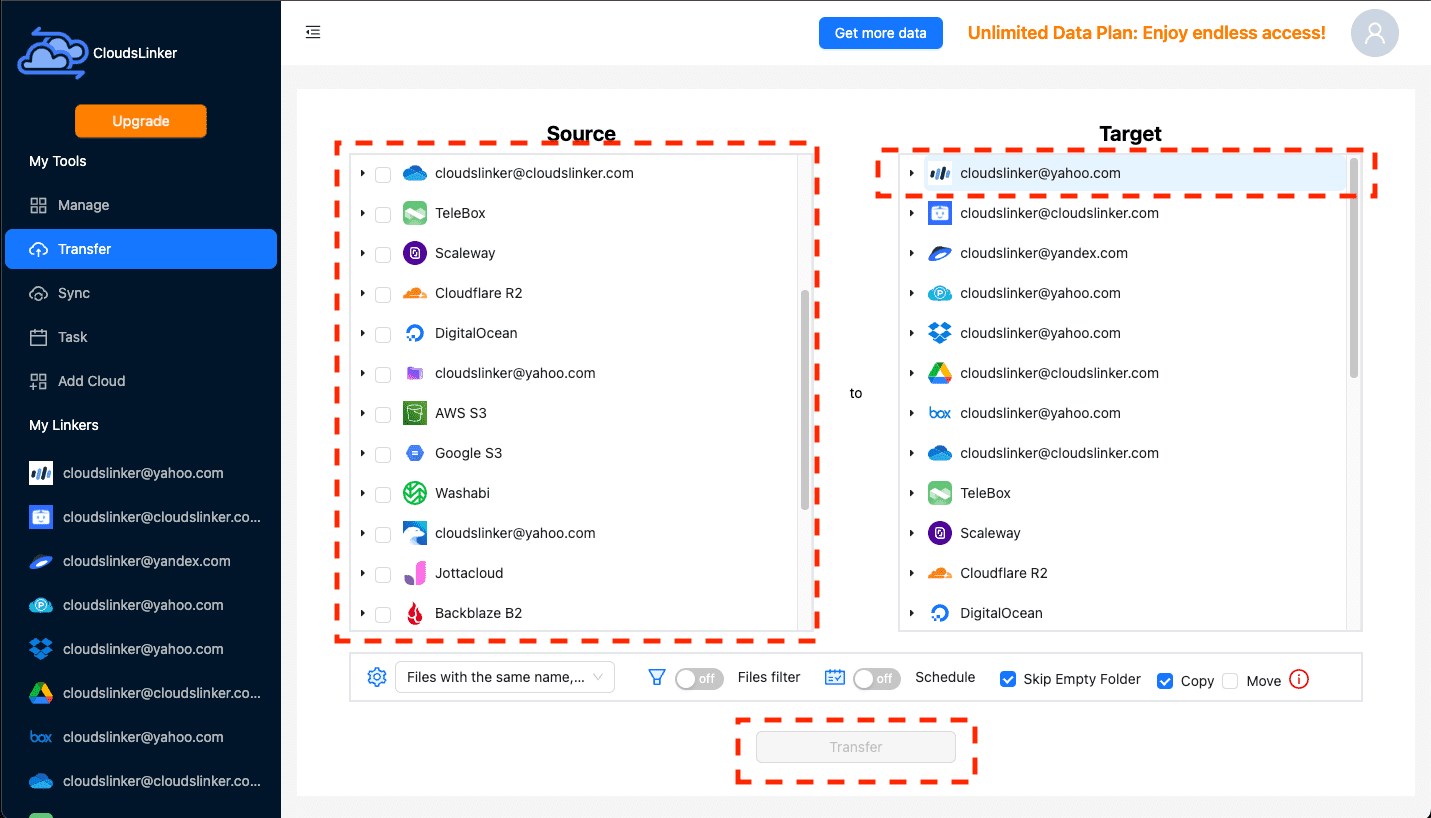Open the 'Files with the same name' dropdown
Viewport: 1431px width, 818px height.
pos(505,677)
